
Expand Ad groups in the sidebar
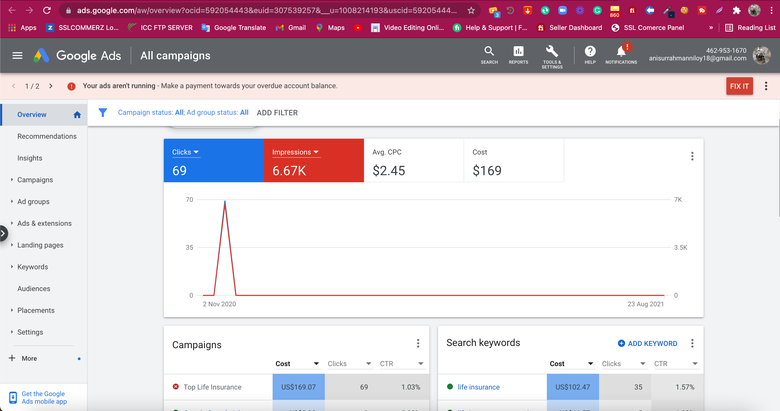coord(33,201)
